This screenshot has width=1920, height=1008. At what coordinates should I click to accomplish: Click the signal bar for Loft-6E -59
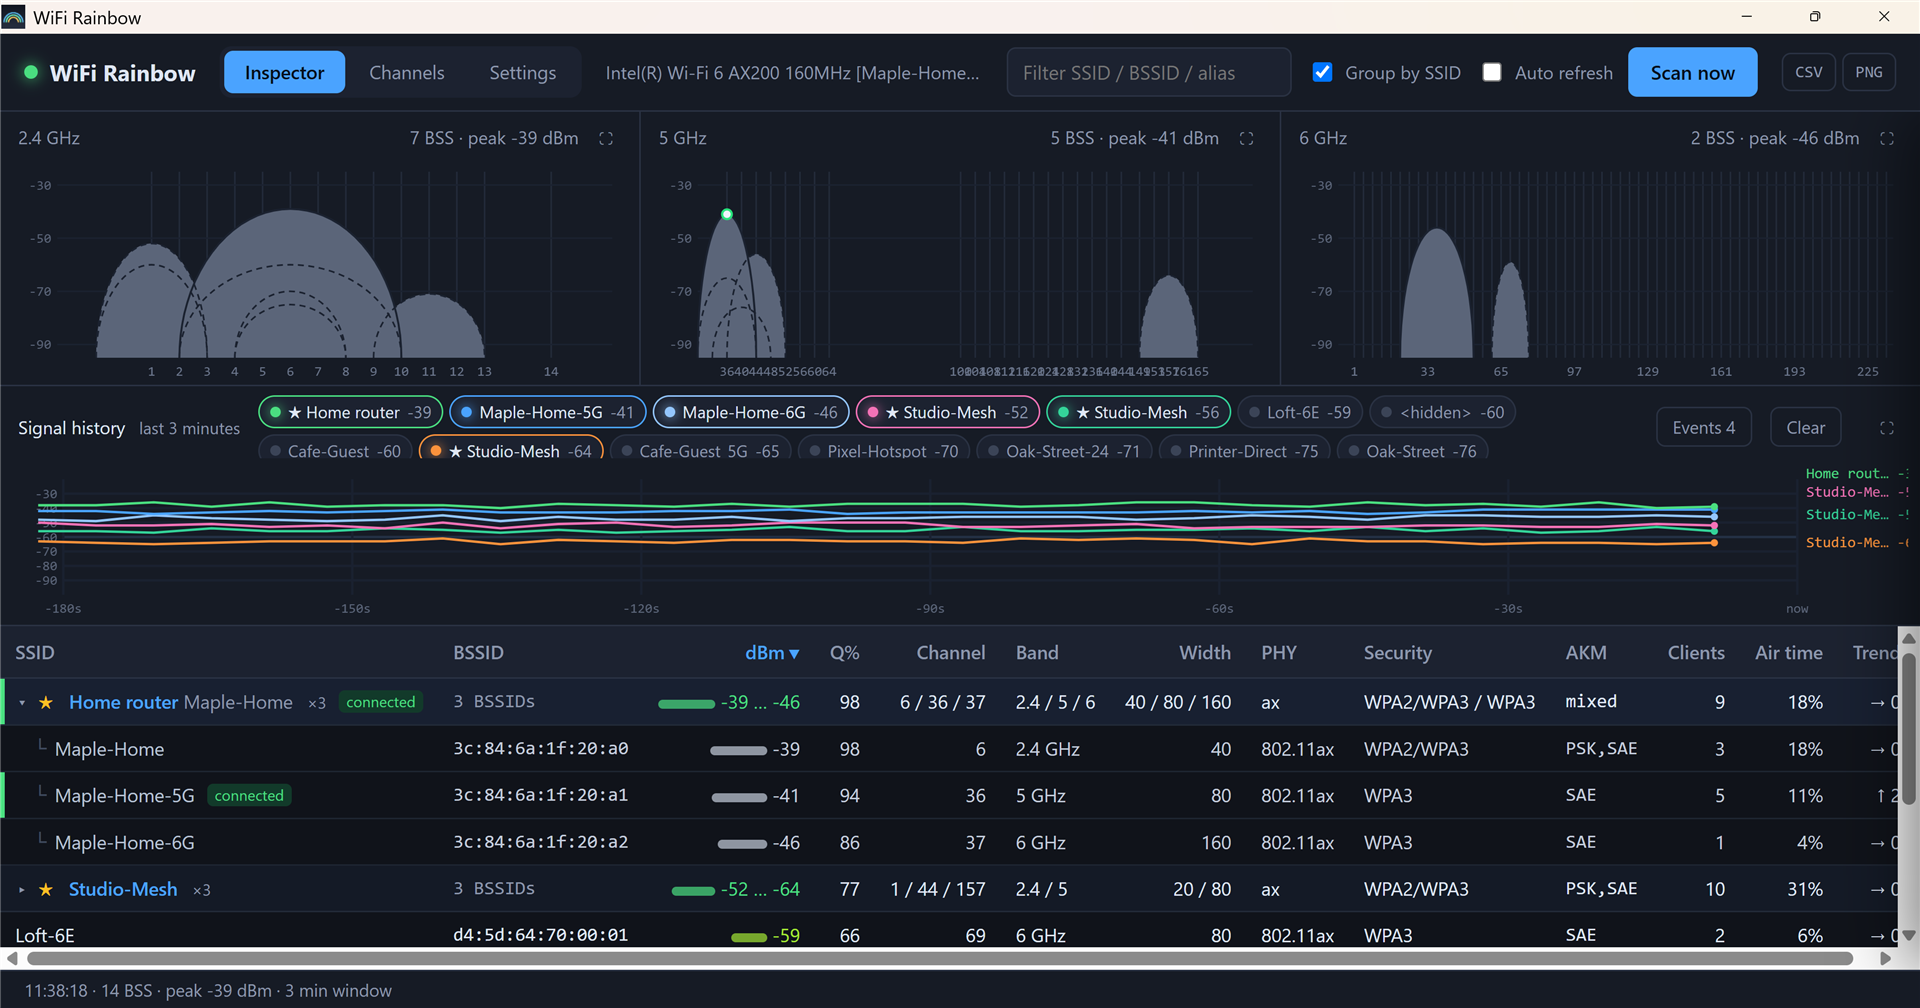tap(749, 937)
